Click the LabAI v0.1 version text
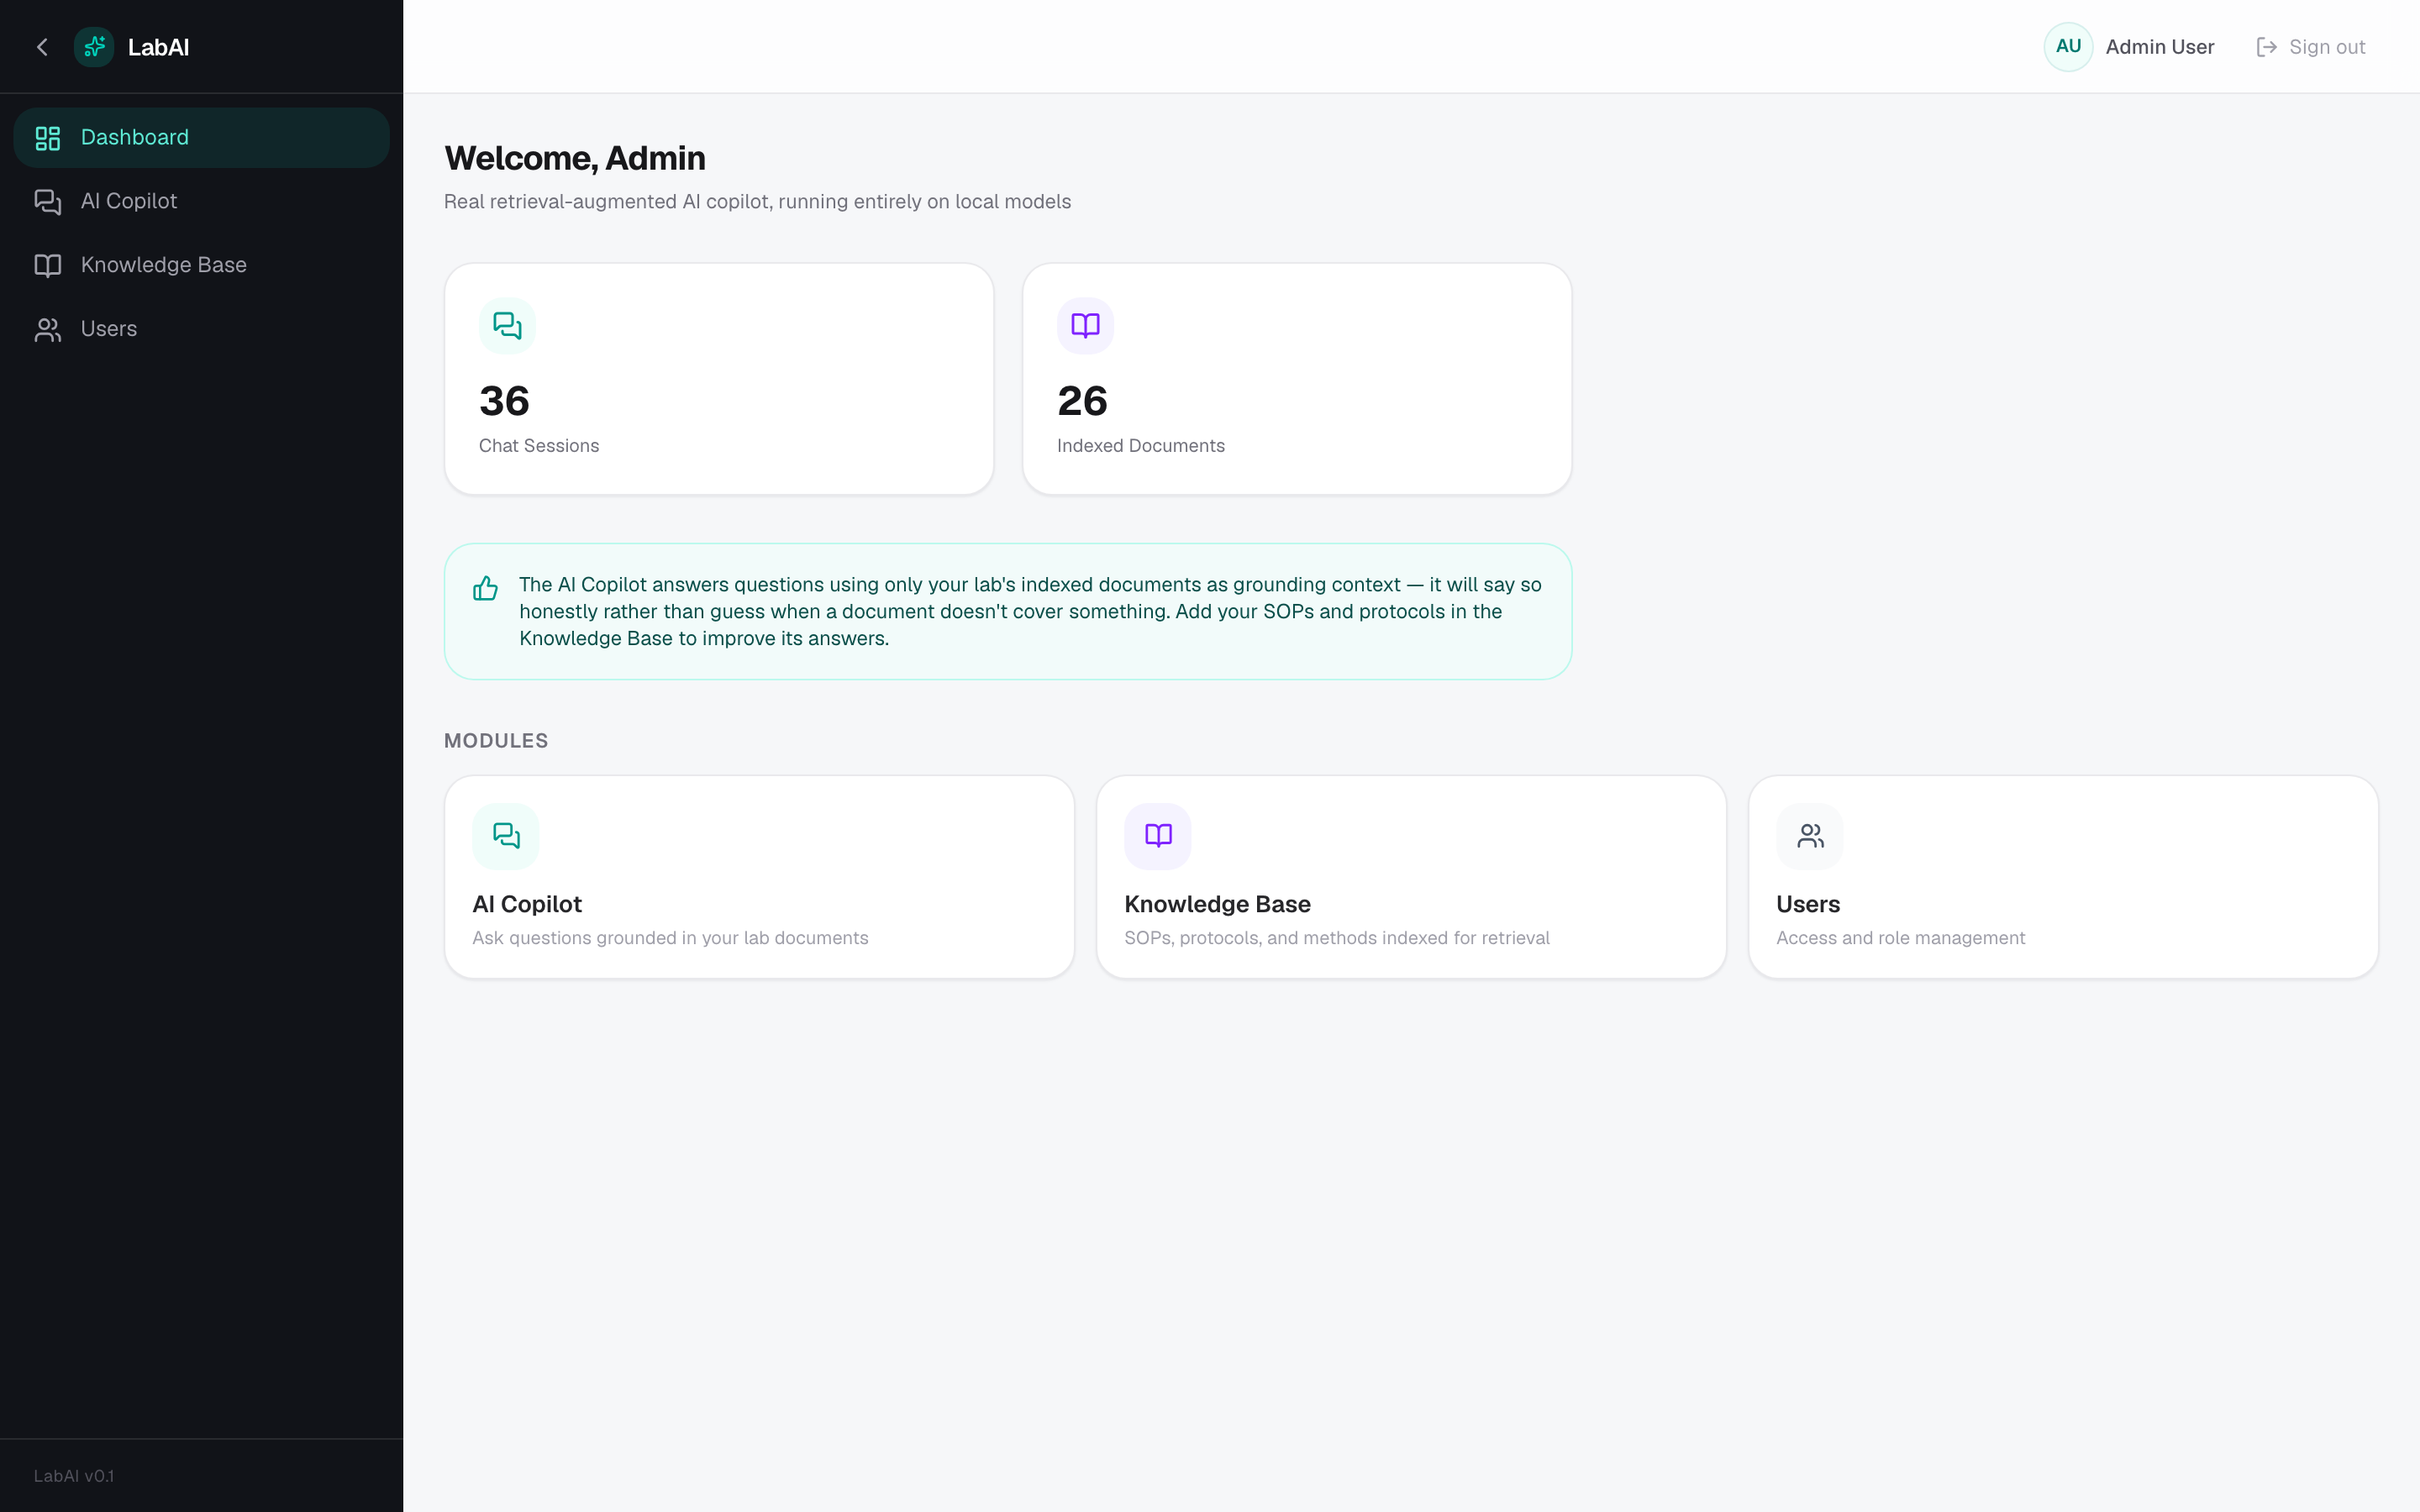The height and width of the screenshot is (1512, 2420). tap(74, 1476)
